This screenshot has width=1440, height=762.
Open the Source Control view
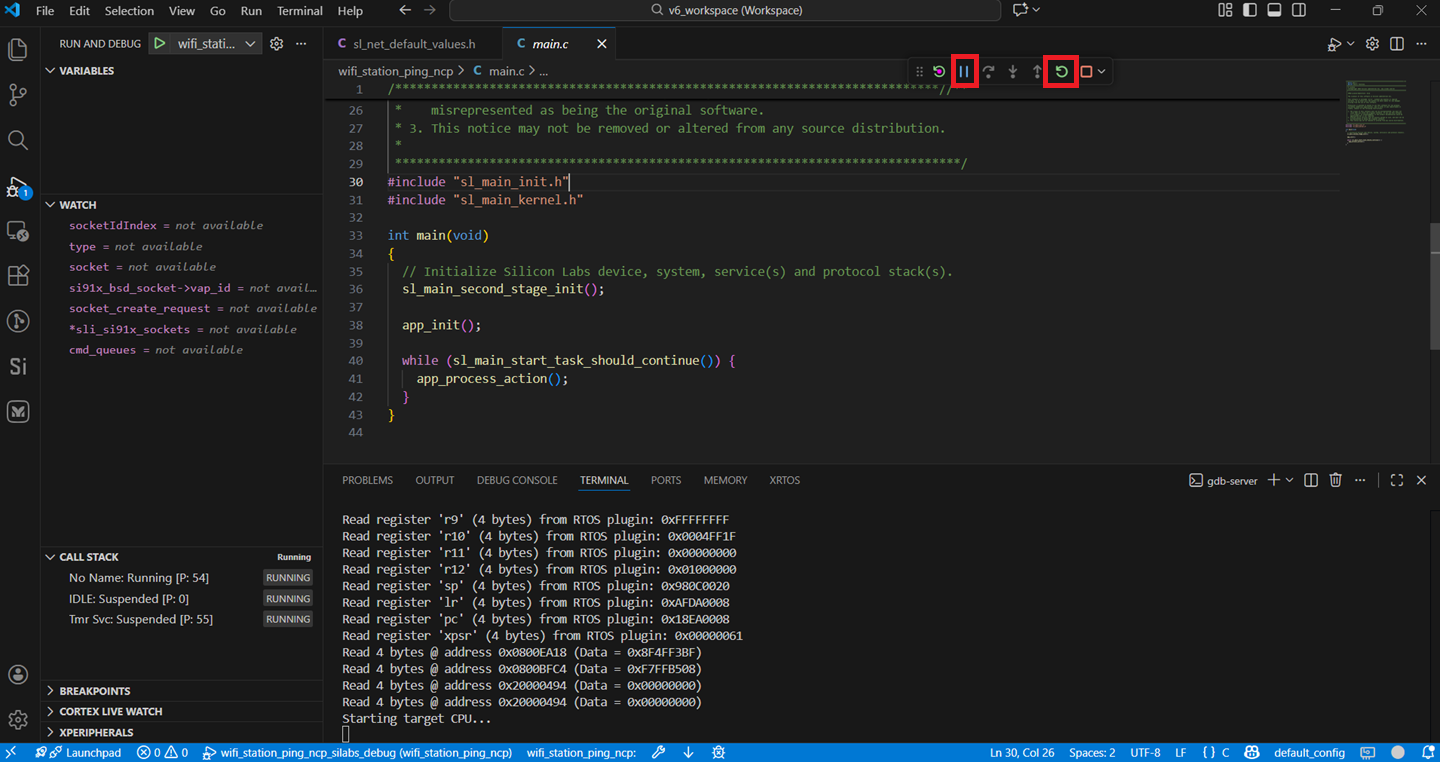coord(18,95)
